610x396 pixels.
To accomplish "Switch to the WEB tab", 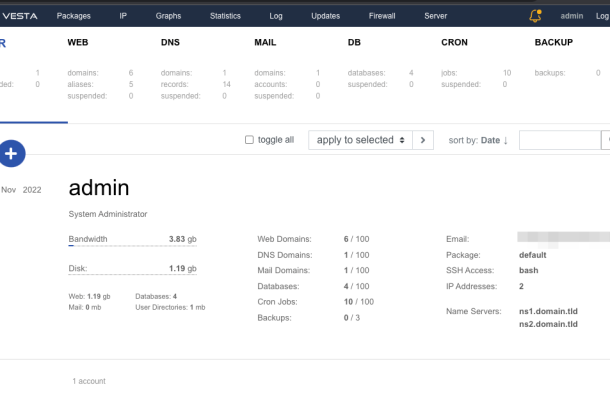I will [x=78, y=42].
